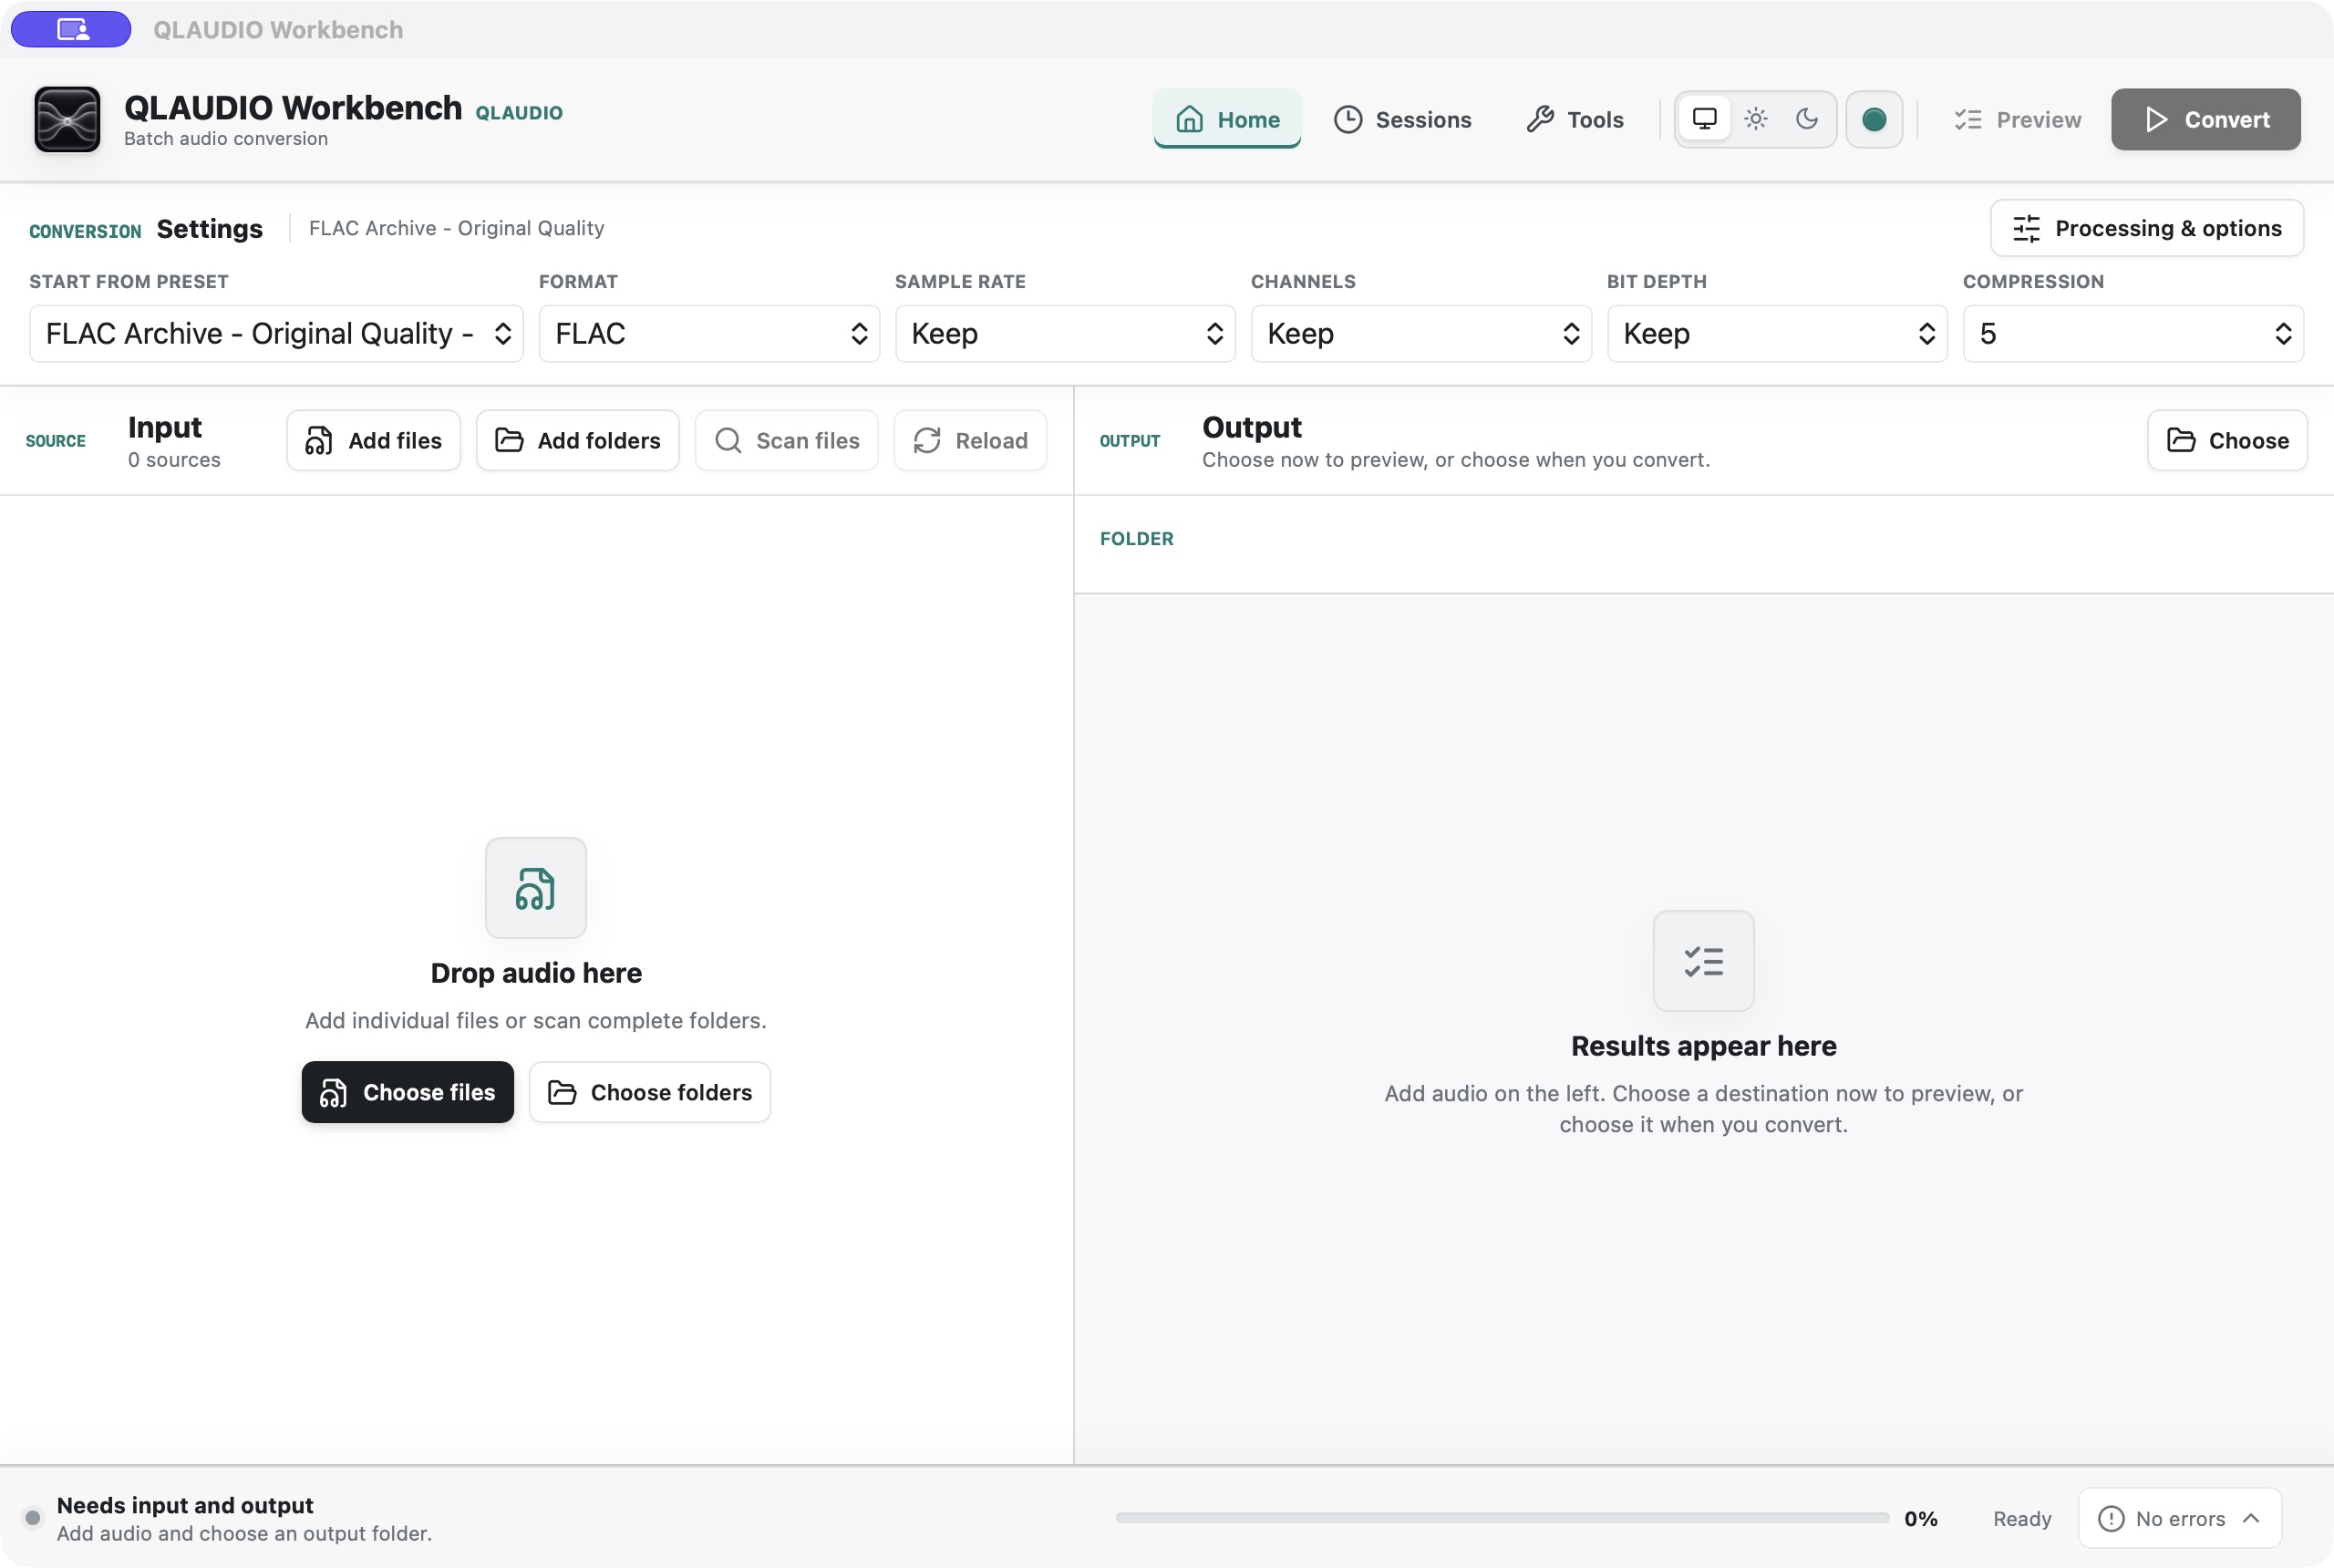Switch to system theme monitor icon

click(1704, 119)
